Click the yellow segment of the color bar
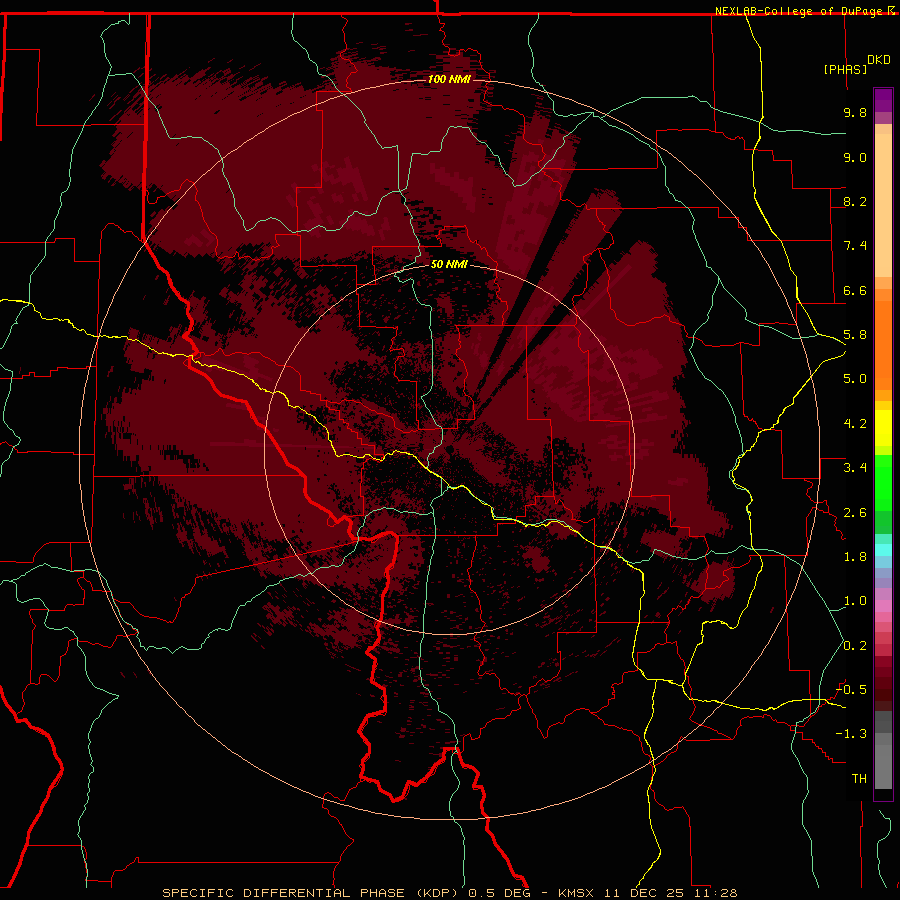This screenshot has width=900, height=900. click(x=883, y=428)
